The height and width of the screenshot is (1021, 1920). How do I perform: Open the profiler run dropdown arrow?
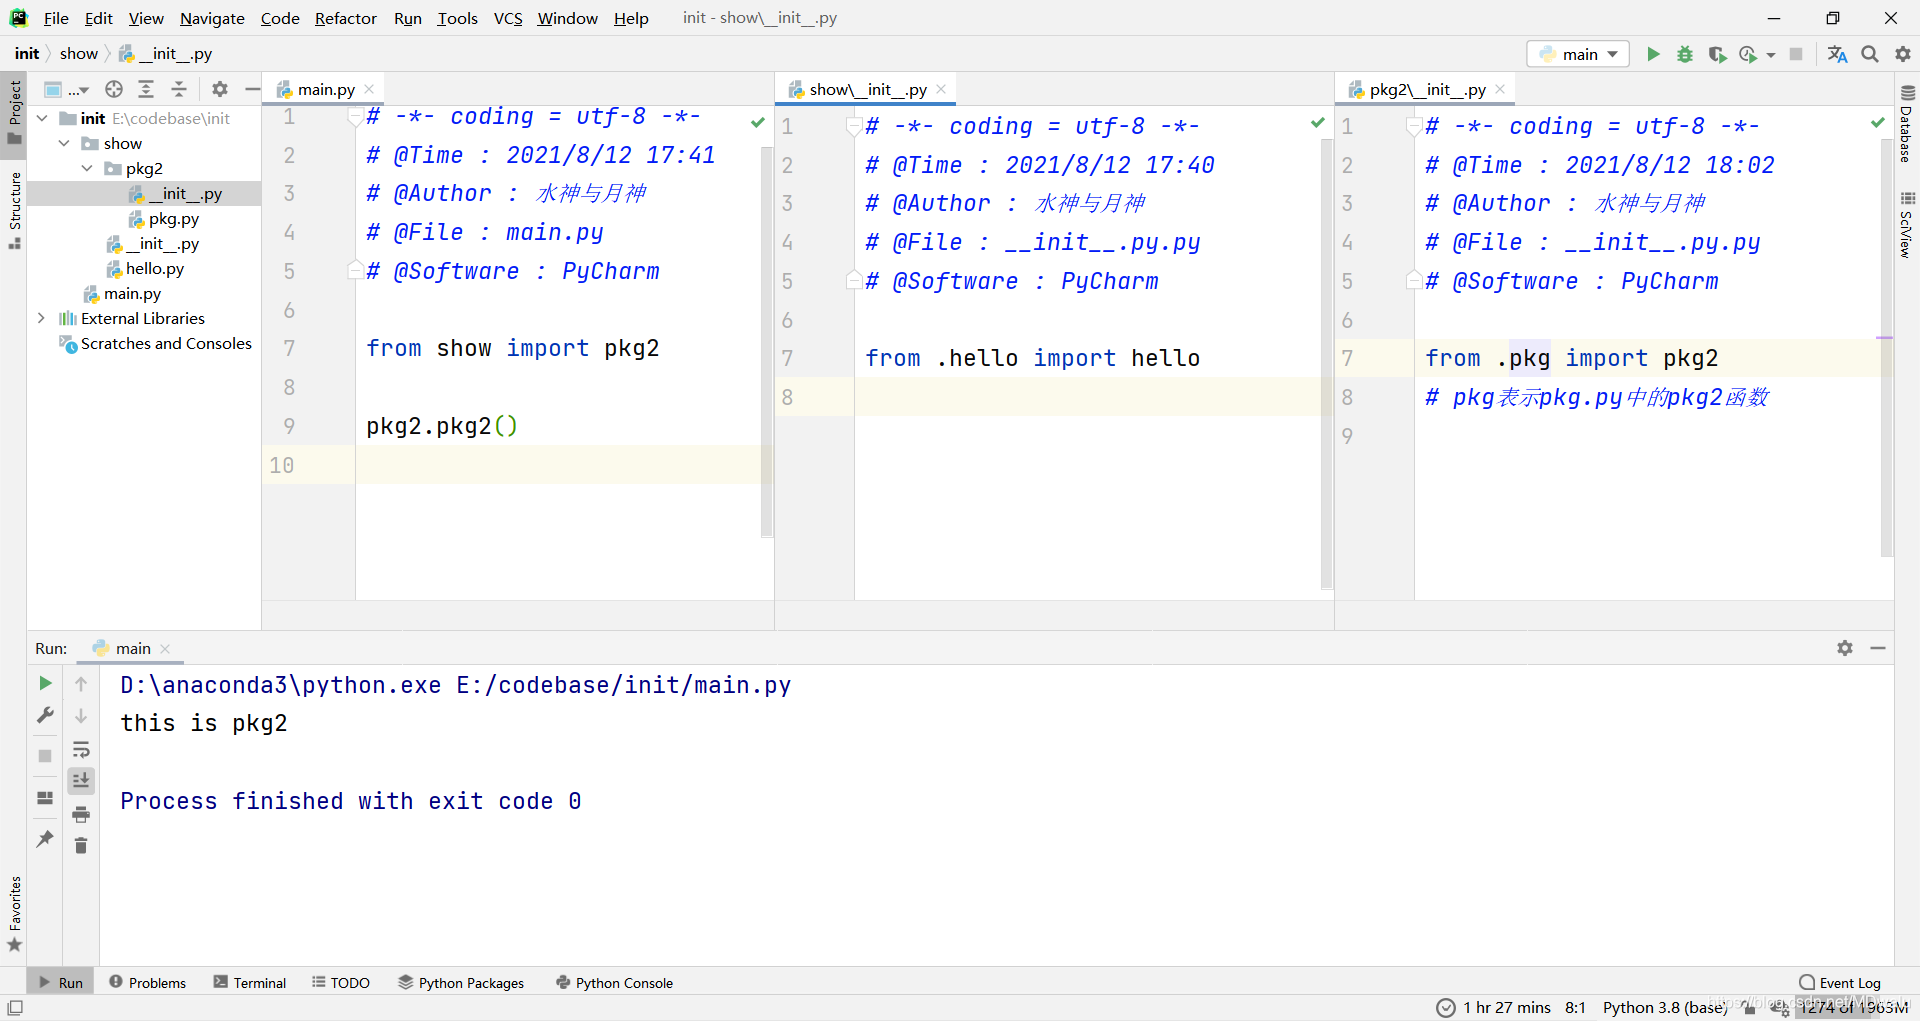click(1771, 55)
